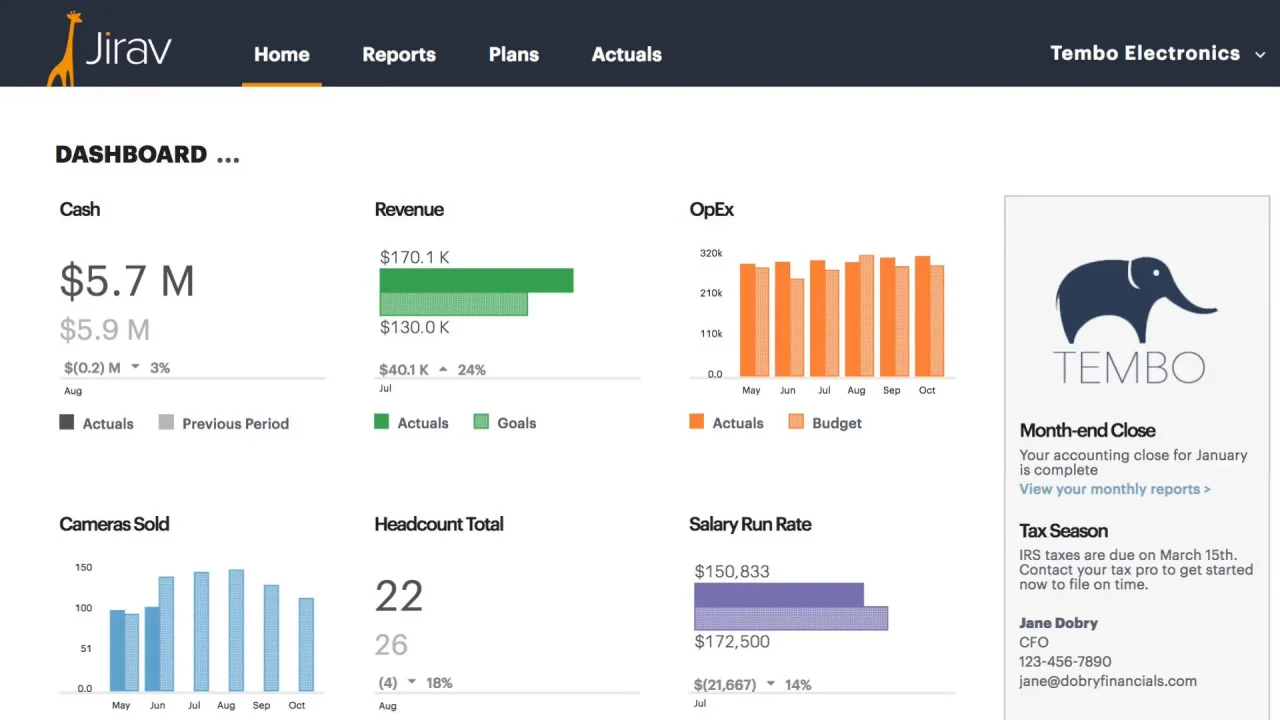Click the $40.1 K revenue variance value

pos(404,369)
